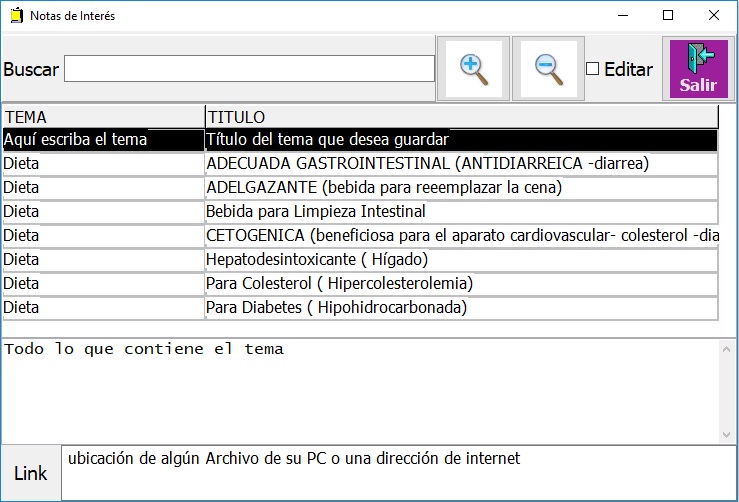
Task: Click the 'Todo lo que contiene el tema' text area
Action: [x=361, y=391]
